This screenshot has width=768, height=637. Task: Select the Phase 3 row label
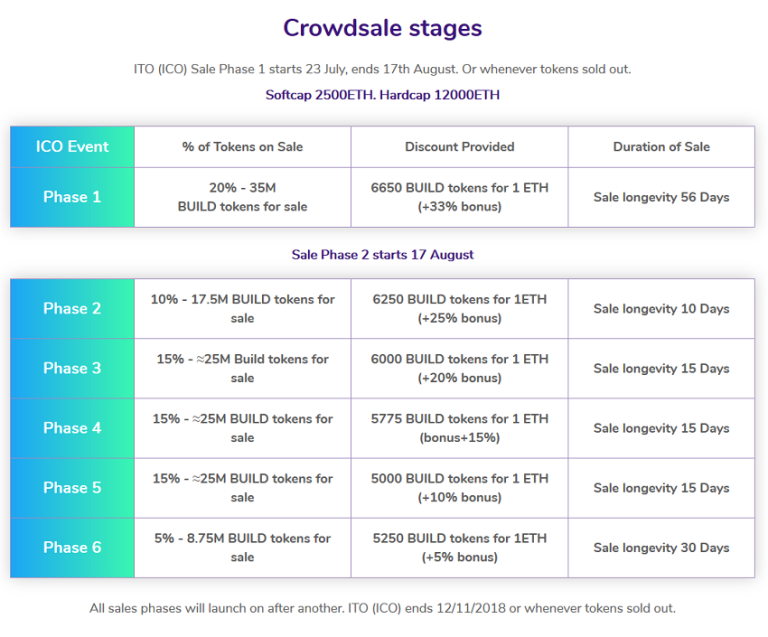(x=72, y=368)
